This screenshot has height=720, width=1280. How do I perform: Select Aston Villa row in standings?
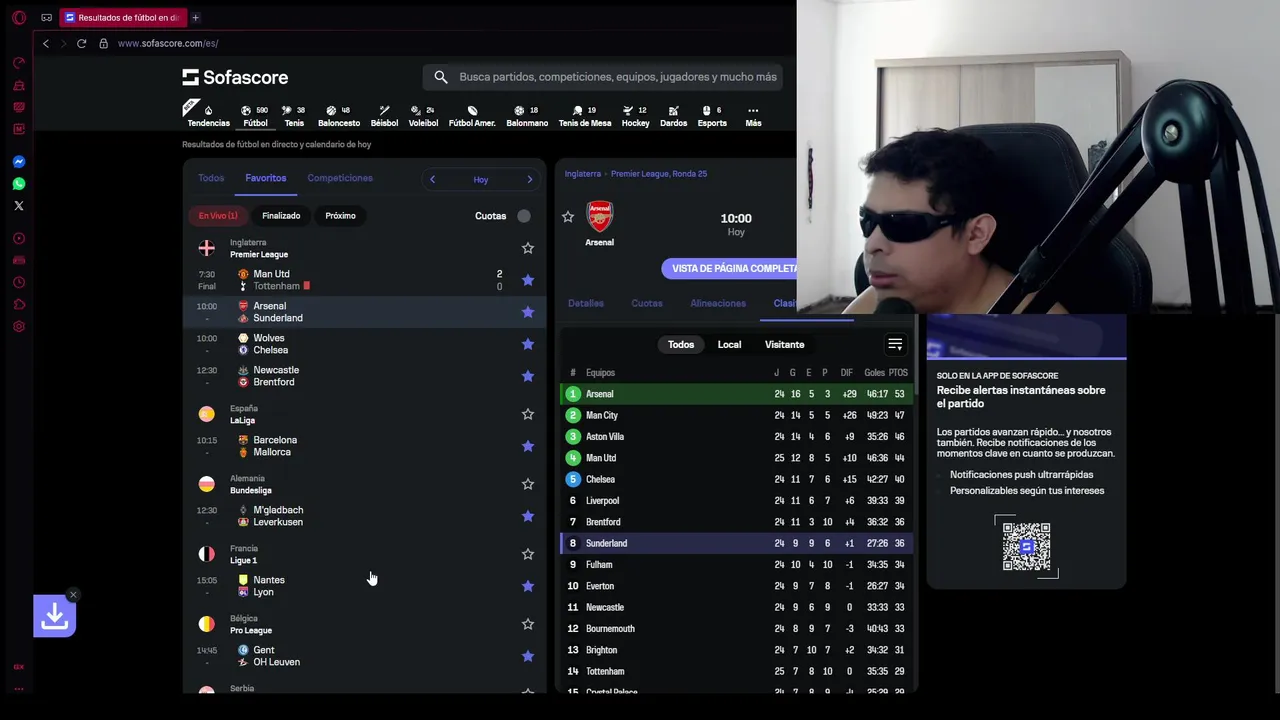(735, 437)
